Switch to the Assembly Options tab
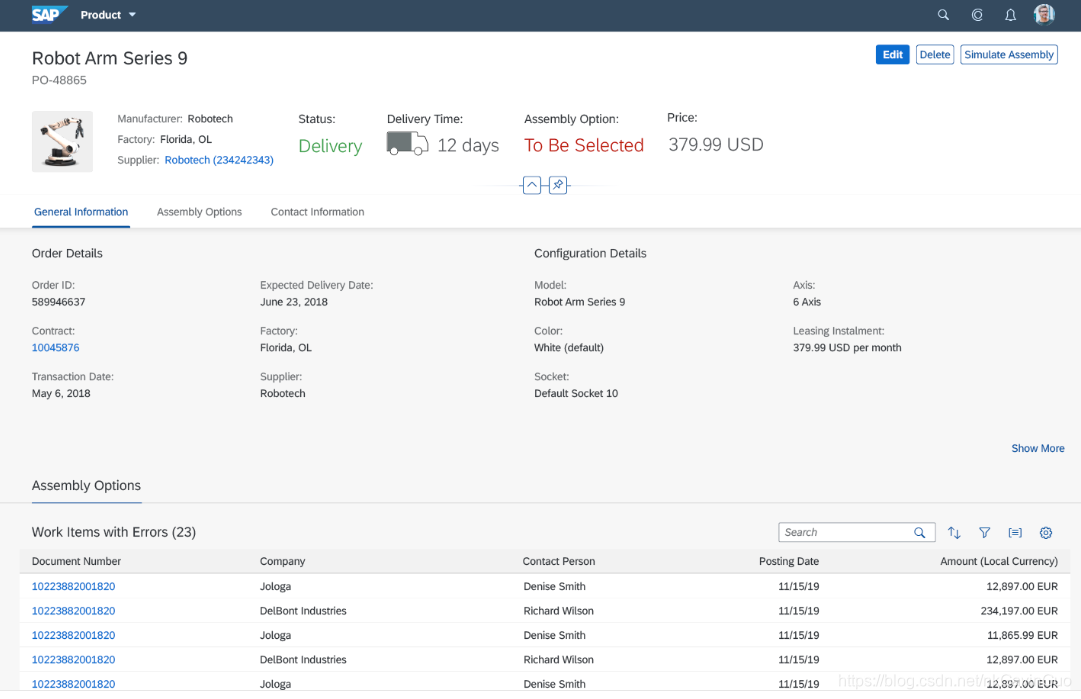The height and width of the screenshot is (699, 1081). [199, 212]
